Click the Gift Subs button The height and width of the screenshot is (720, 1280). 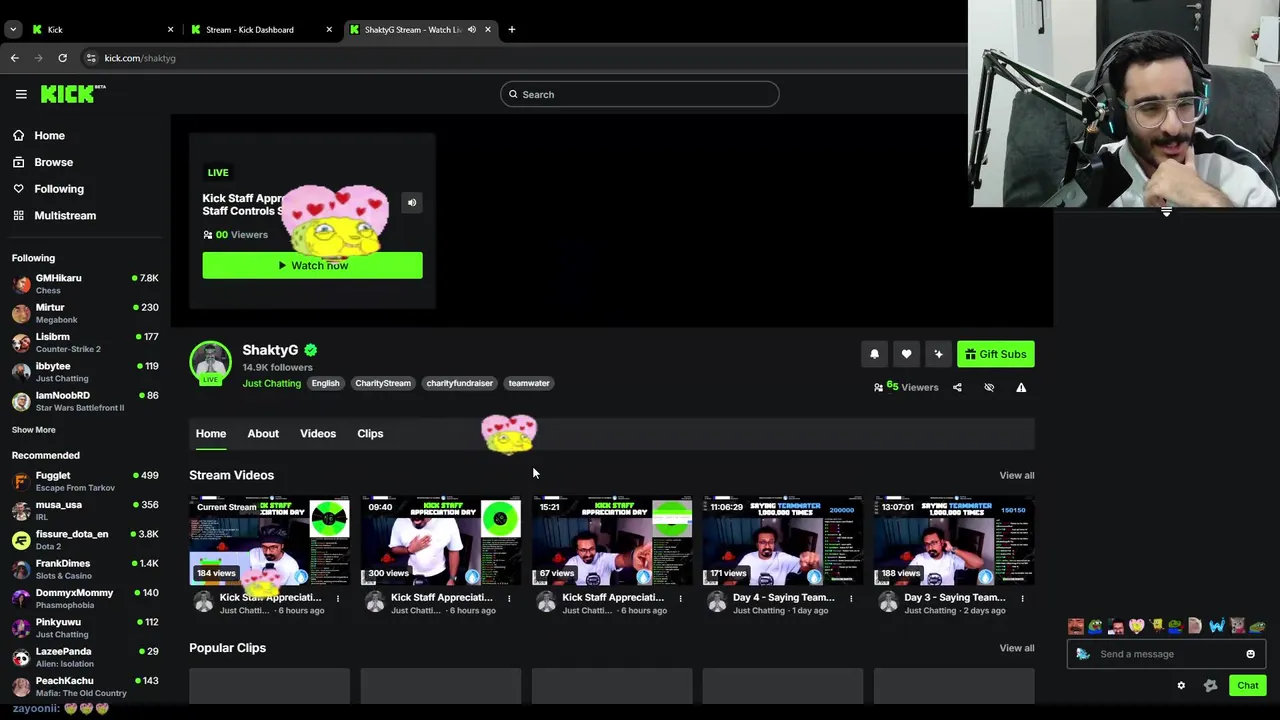point(995,354)
